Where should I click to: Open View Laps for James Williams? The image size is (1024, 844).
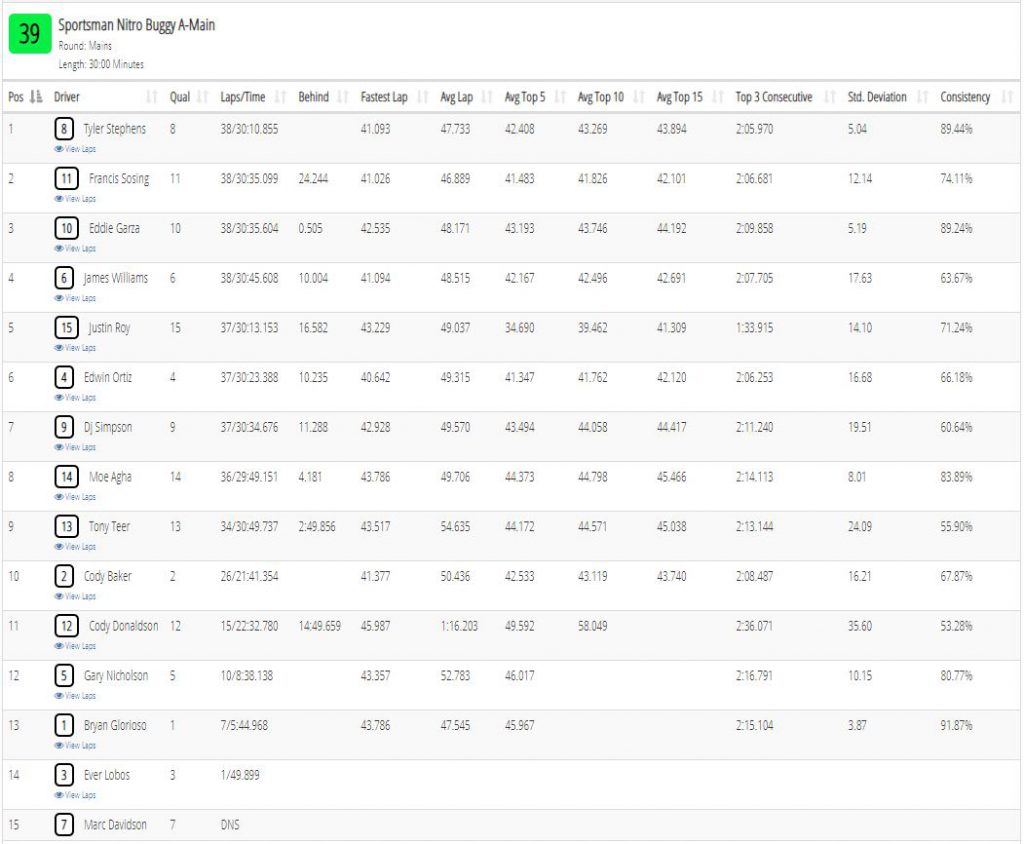pos(75,298)
